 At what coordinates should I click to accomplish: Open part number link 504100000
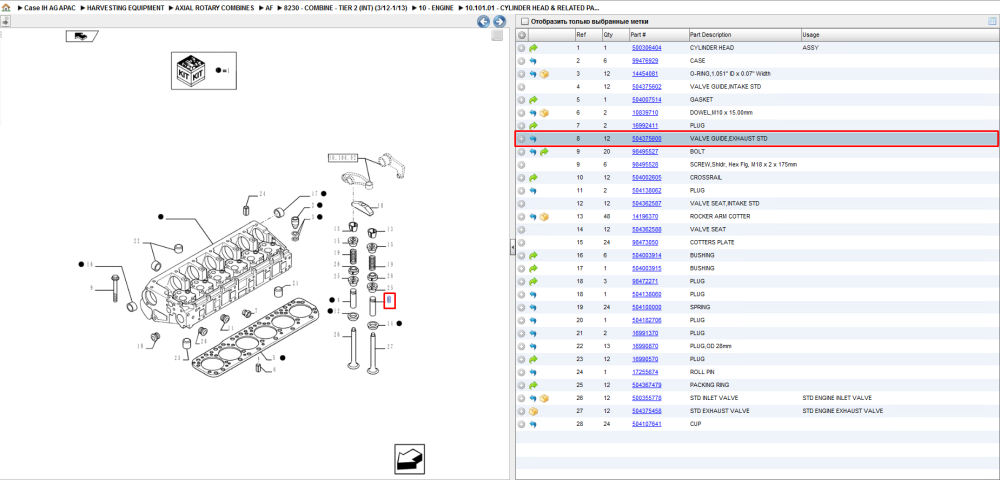[647, 307]
